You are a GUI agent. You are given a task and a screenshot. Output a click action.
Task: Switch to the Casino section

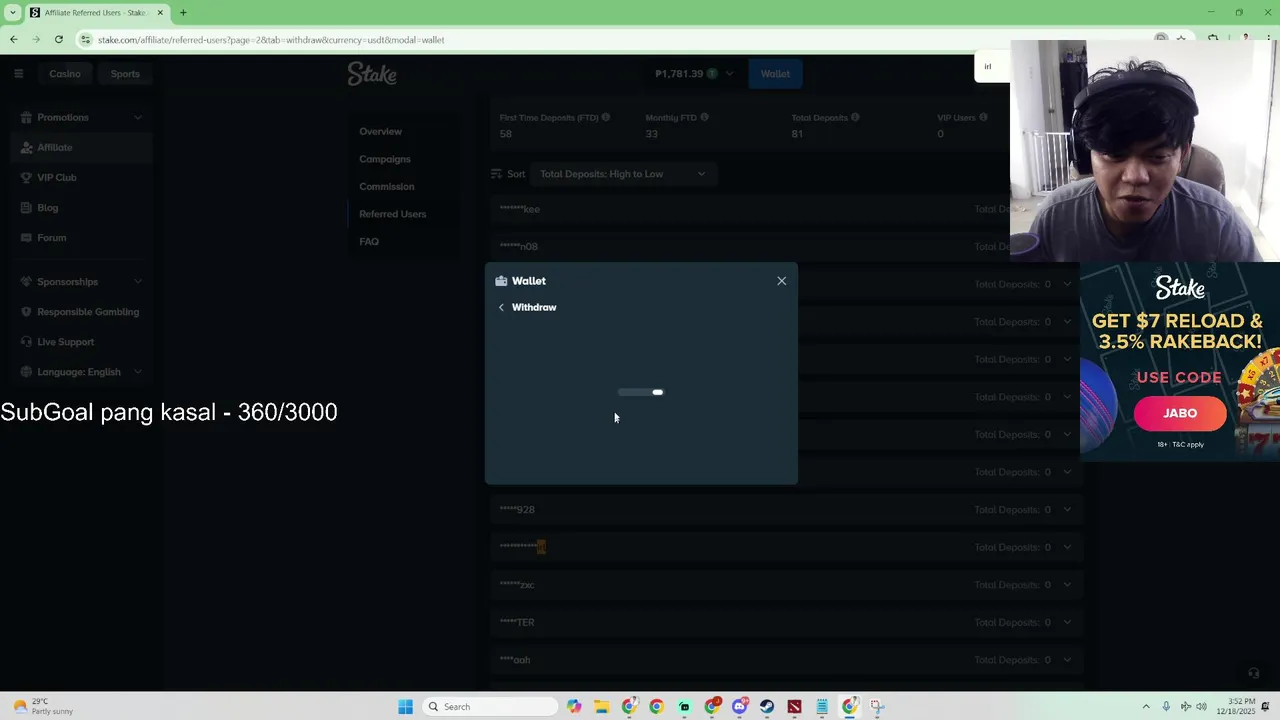click(x=65, y=73)
